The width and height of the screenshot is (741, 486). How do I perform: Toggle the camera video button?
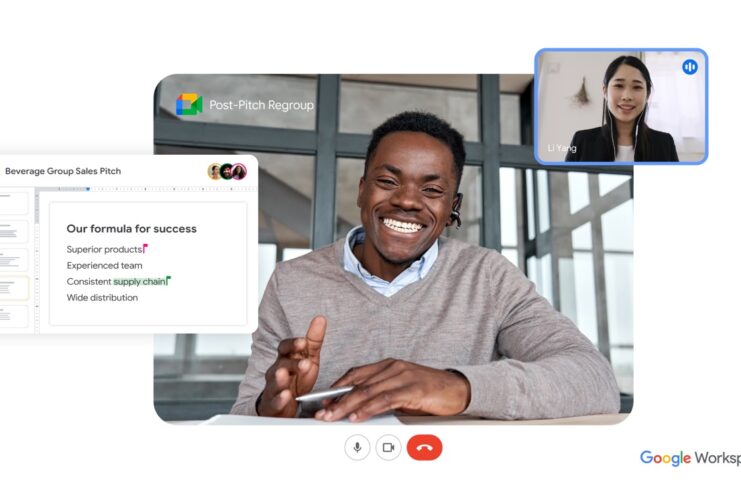(x=388, y=447)
